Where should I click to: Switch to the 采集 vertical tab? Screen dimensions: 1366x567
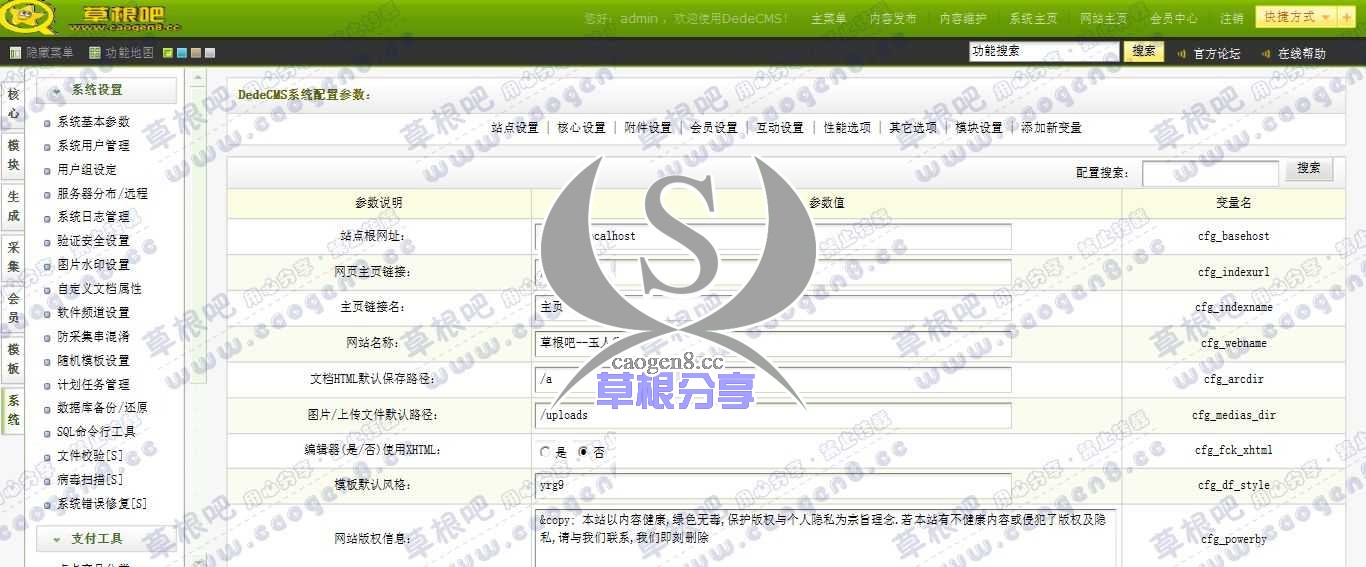coord(14,257)
